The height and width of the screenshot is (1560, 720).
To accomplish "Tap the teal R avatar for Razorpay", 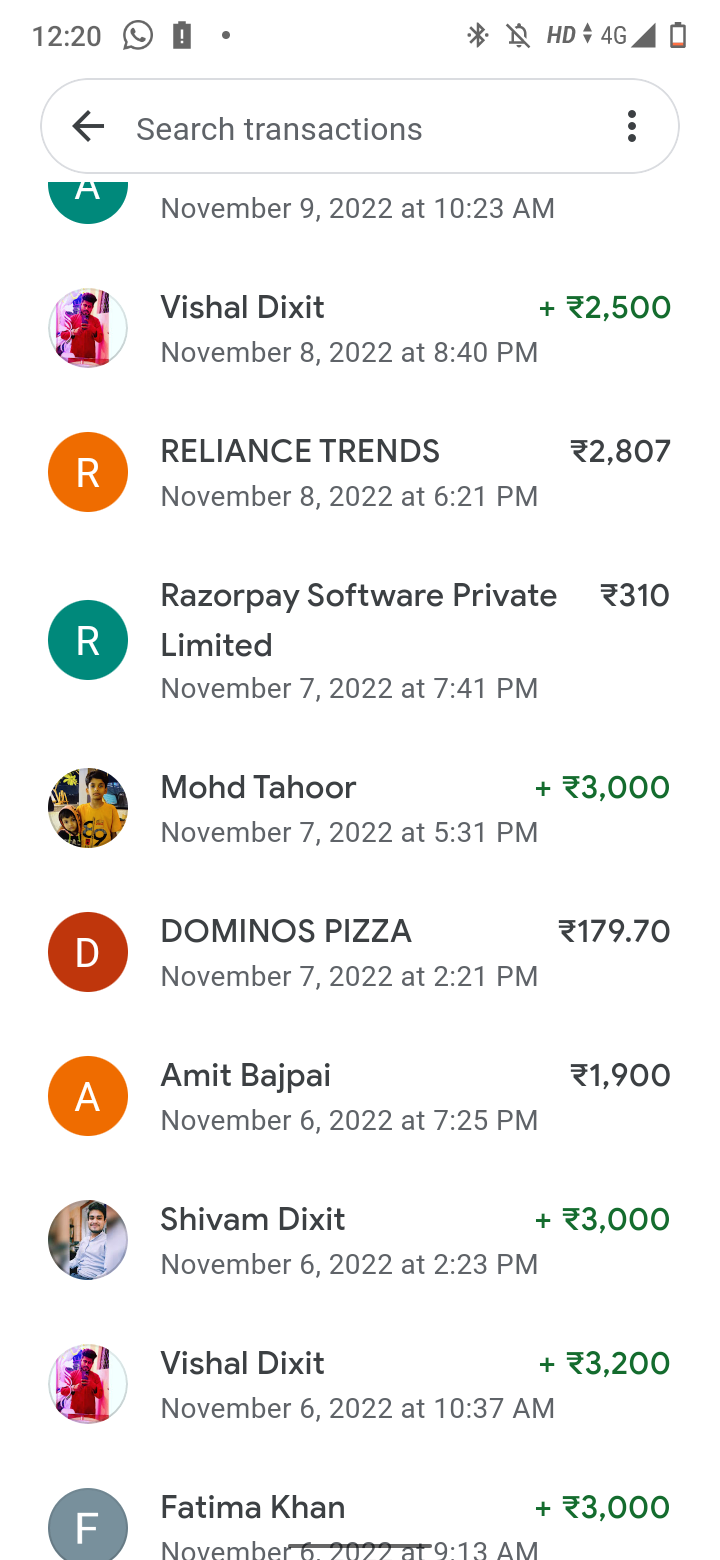I will click(88, 640).
